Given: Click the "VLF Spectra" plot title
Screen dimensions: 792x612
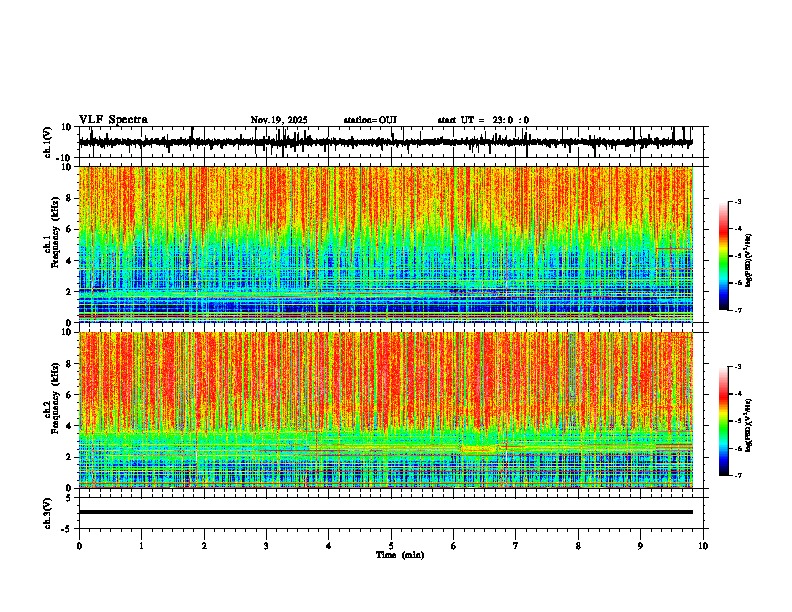Looking at the screenshot, I should (x=113, y=120).
